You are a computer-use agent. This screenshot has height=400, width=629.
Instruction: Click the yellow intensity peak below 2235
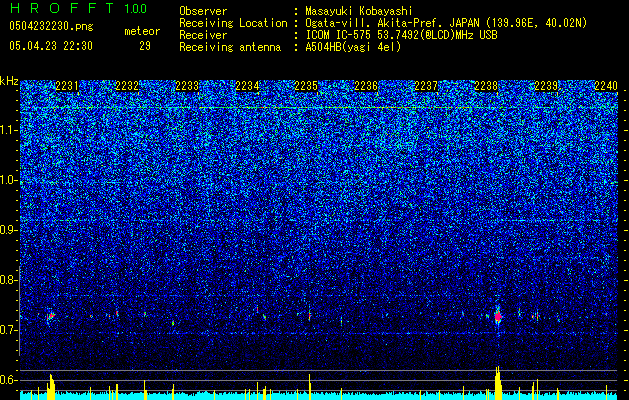click(x=309, y=387)
